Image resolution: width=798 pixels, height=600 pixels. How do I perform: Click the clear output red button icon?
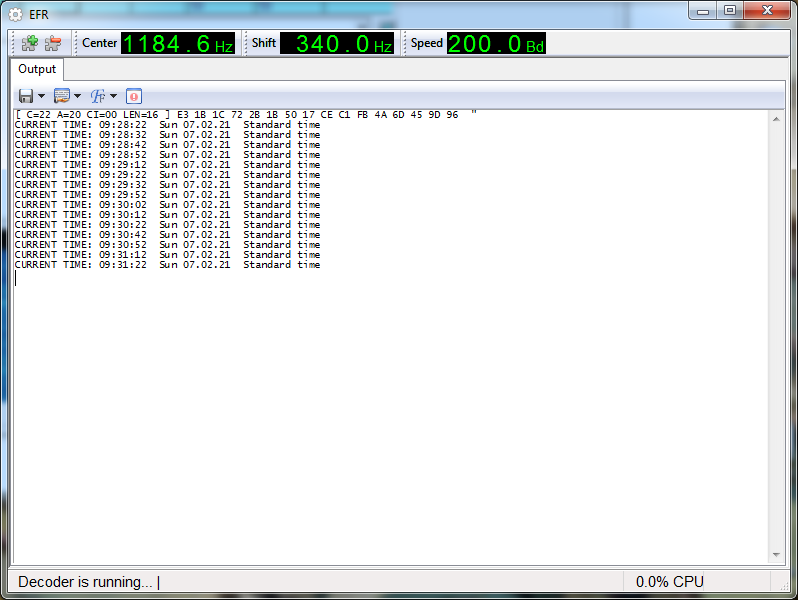pos(134,96)
